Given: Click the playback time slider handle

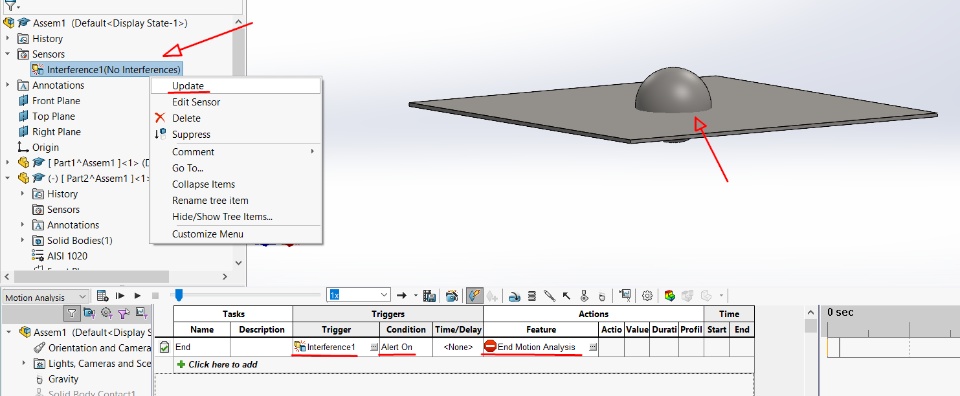Looking at the screenshot, I should 179,296.
